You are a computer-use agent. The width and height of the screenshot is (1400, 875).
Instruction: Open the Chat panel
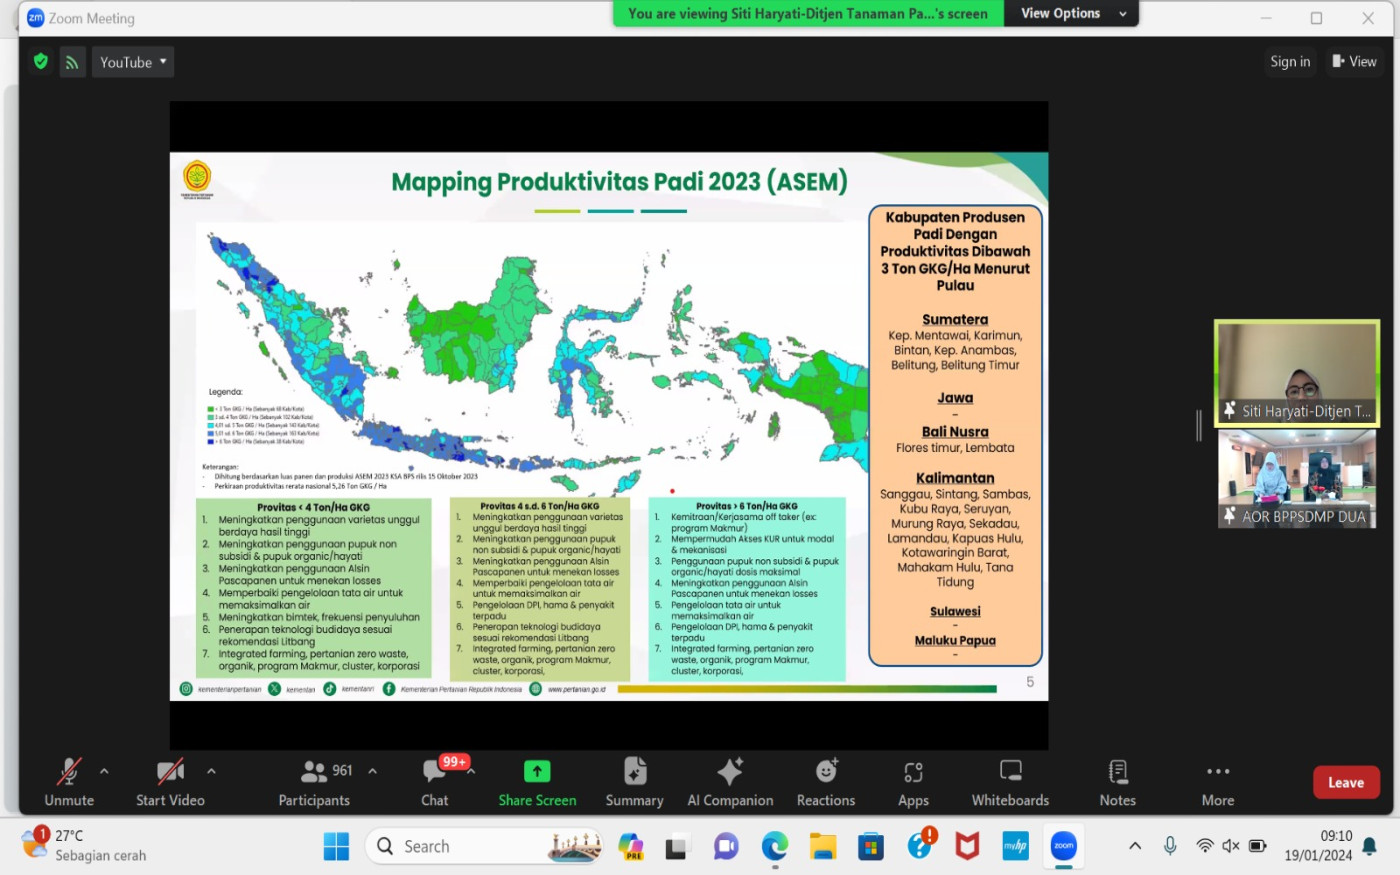pos(434,782)
